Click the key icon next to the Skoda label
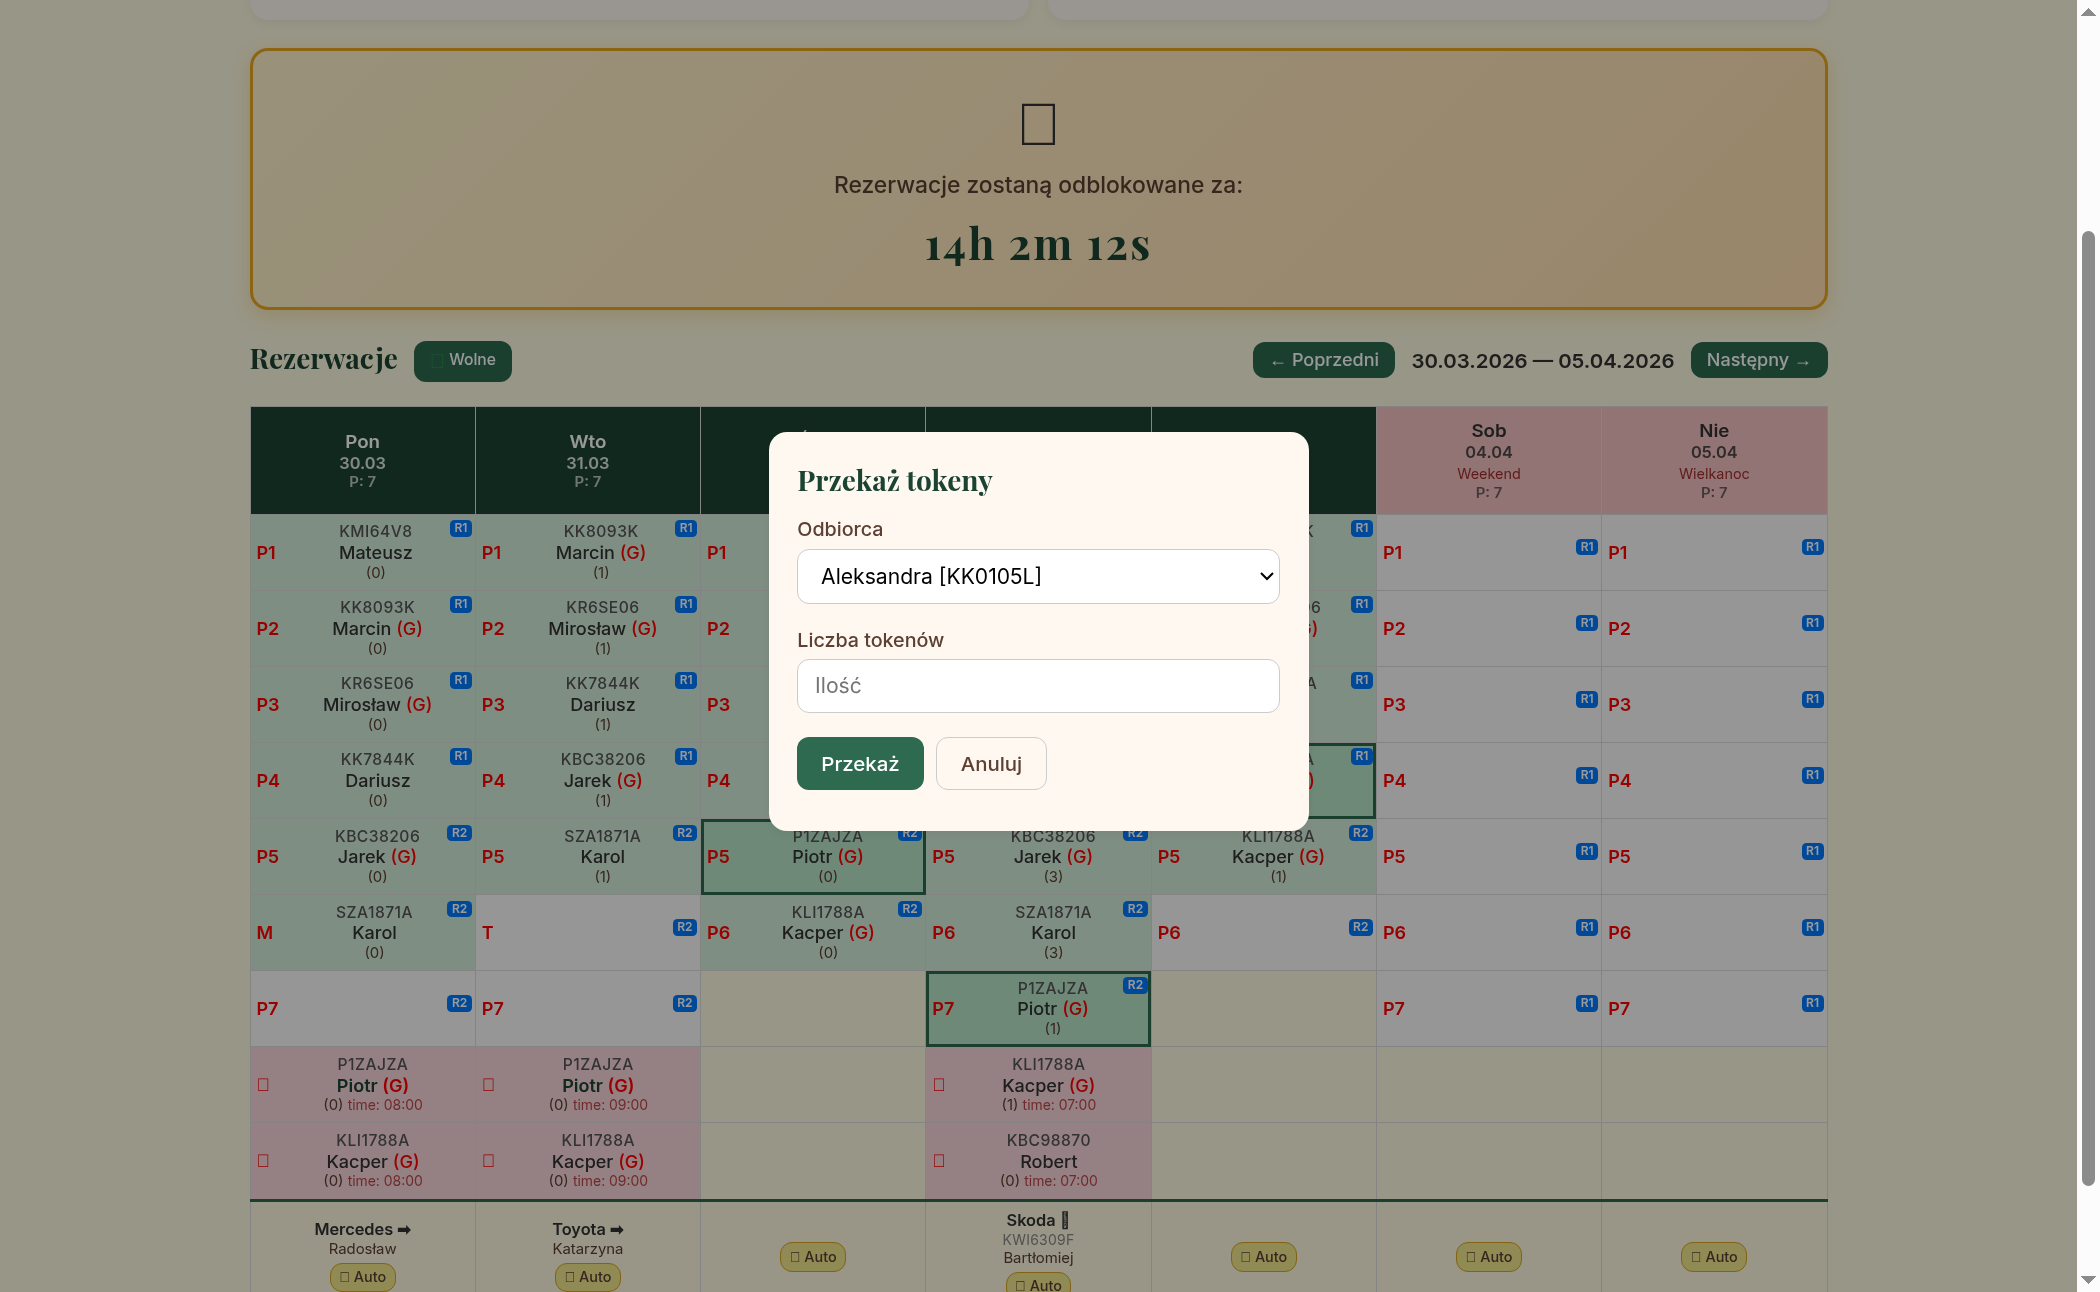The image size is (2100, 1292). point(1064,1220)
